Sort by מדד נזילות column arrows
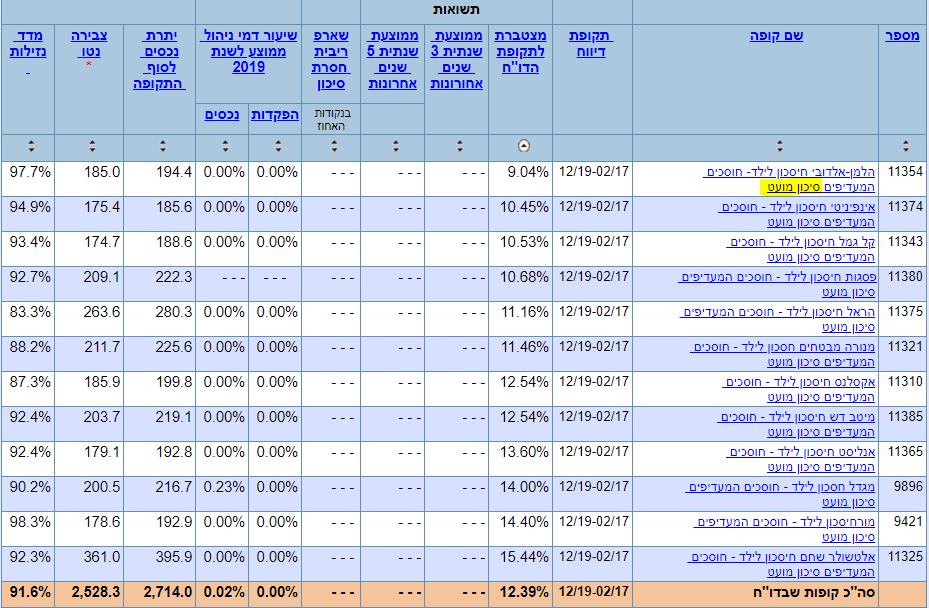Image resolution: width=929 pixels, height=608 pixels. tap(31, 146)
